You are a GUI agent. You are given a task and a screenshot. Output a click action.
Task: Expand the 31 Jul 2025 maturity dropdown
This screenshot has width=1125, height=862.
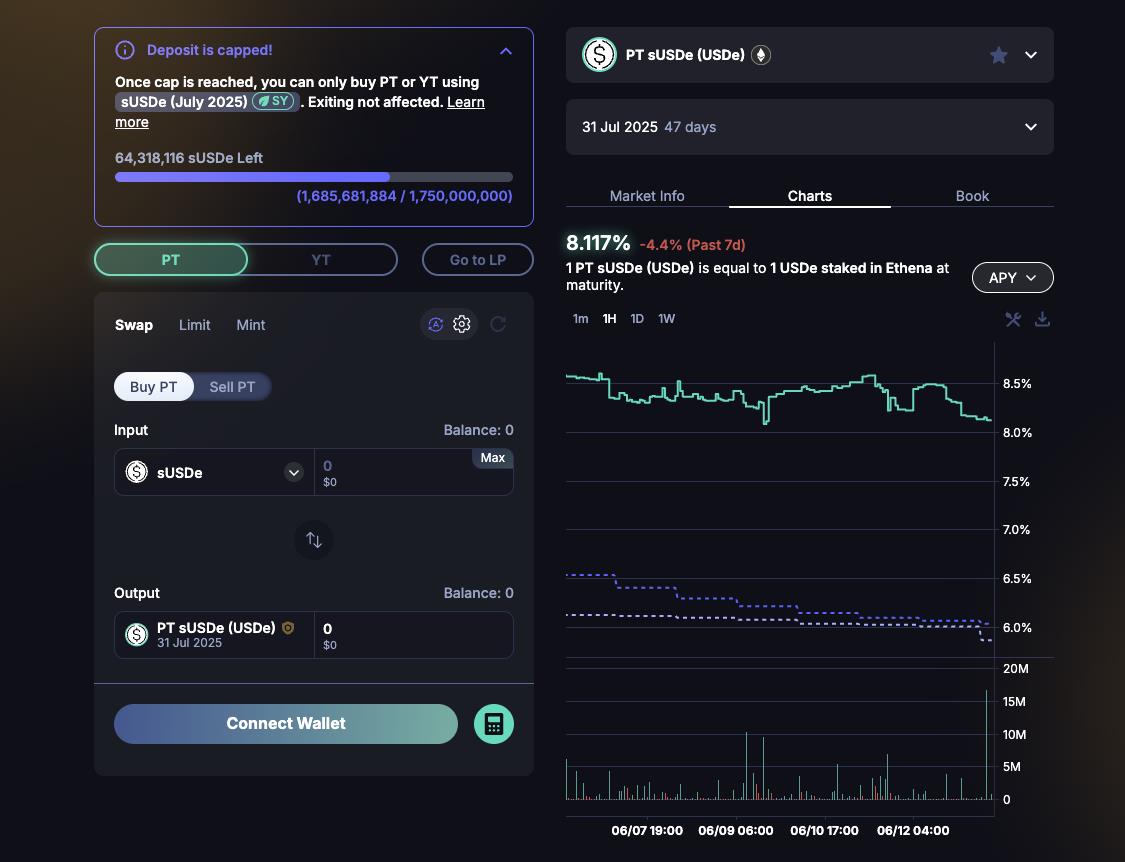pyautogui.click(x=1031, y=127)
